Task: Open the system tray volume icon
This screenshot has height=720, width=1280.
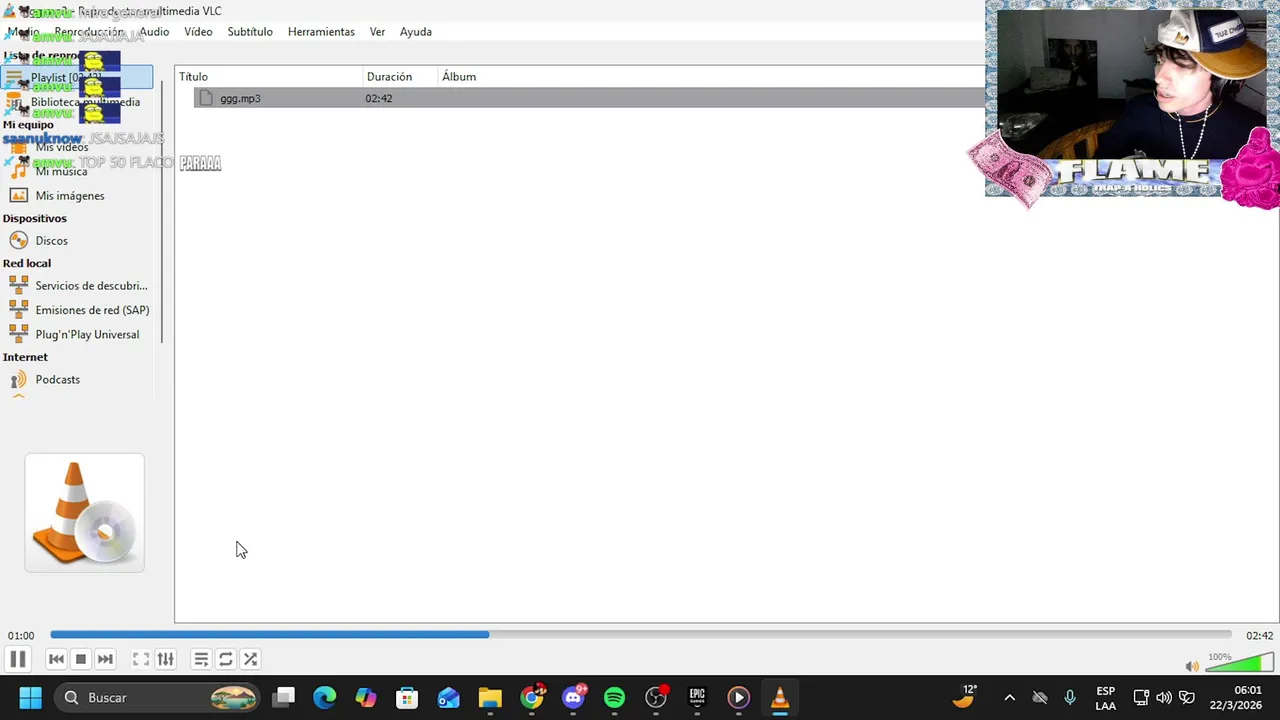Action: tap(1163, 698)
